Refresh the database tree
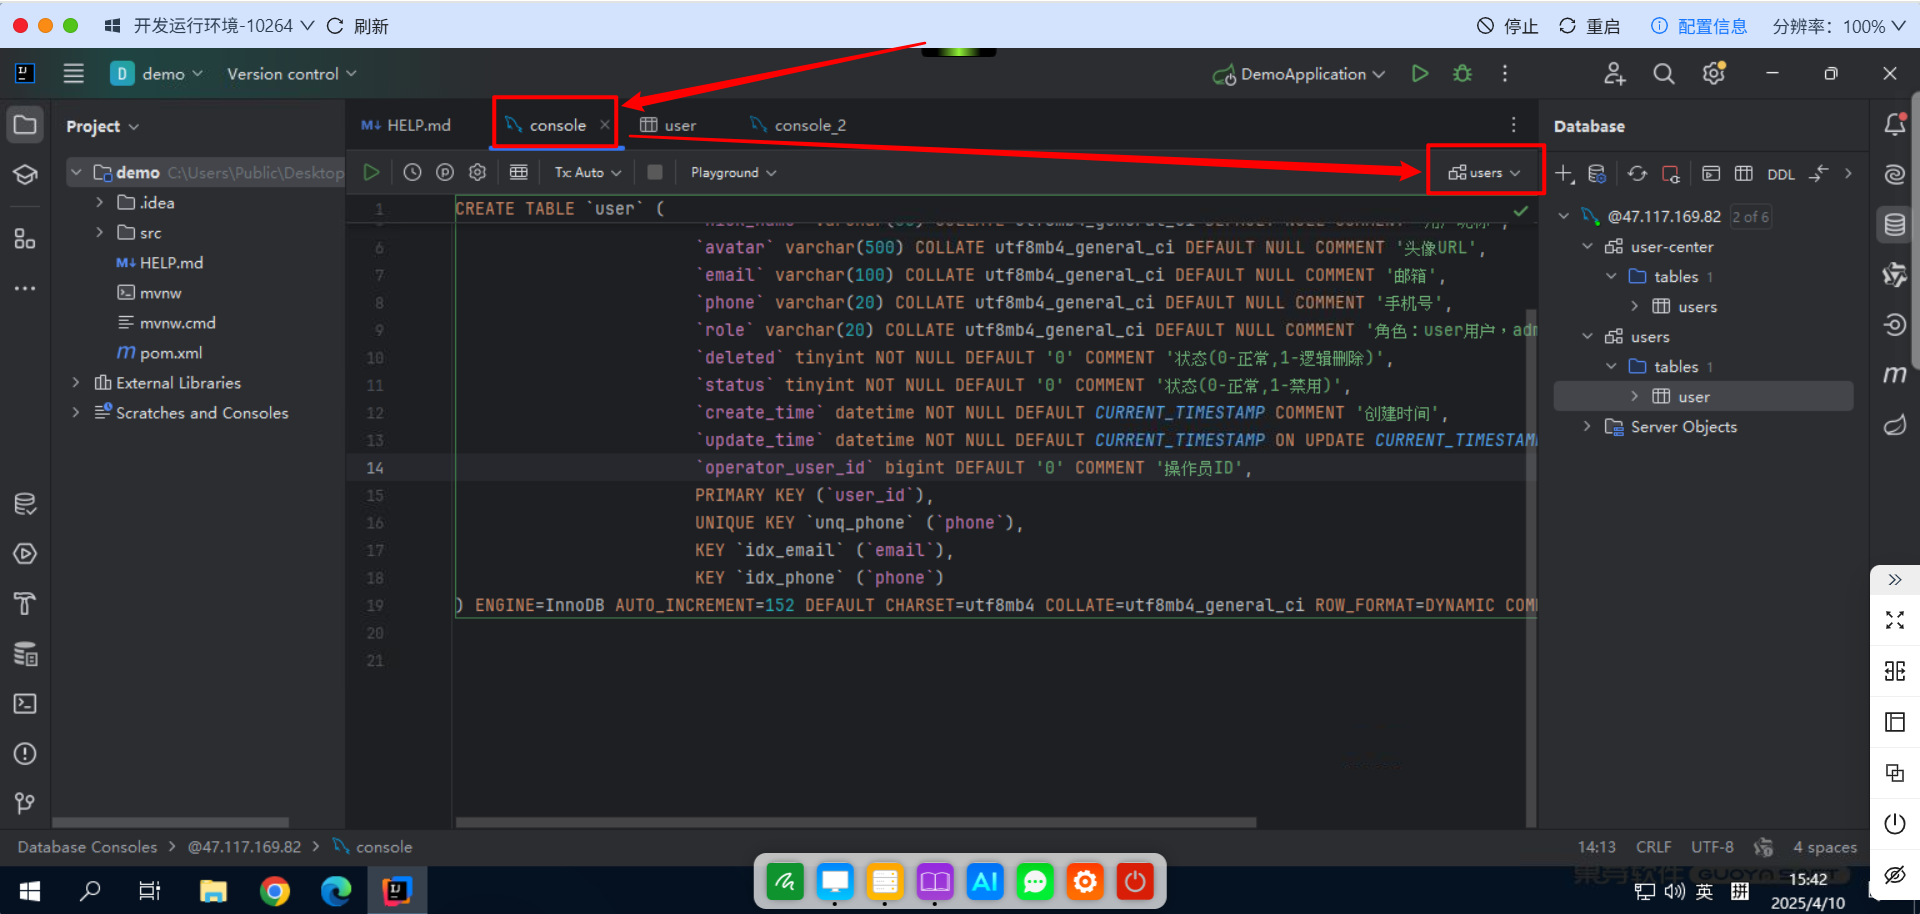 (x=1637, y=174)
